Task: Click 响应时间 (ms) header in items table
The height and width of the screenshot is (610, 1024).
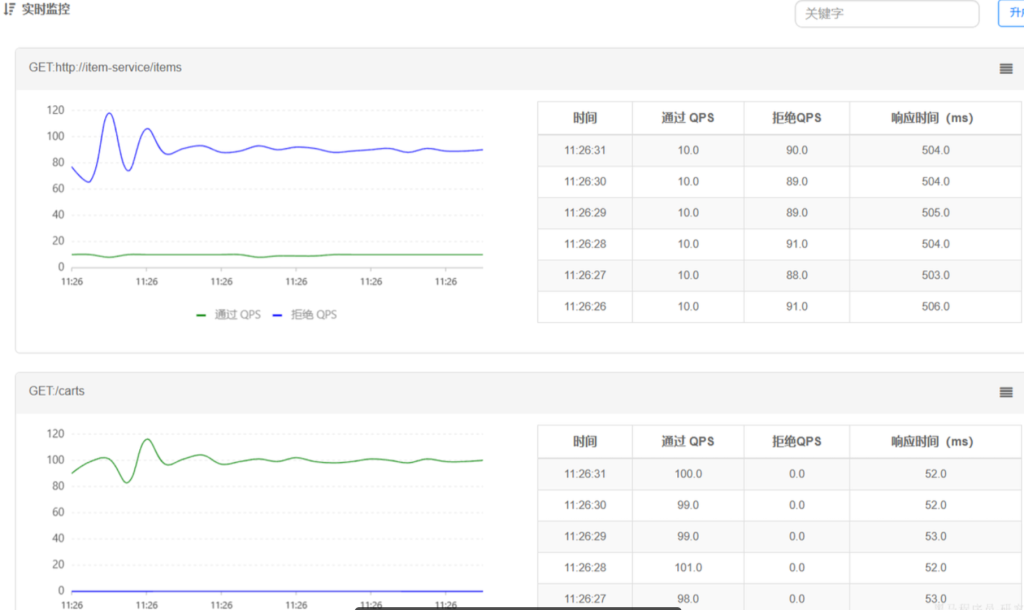Action: [931, 118]
